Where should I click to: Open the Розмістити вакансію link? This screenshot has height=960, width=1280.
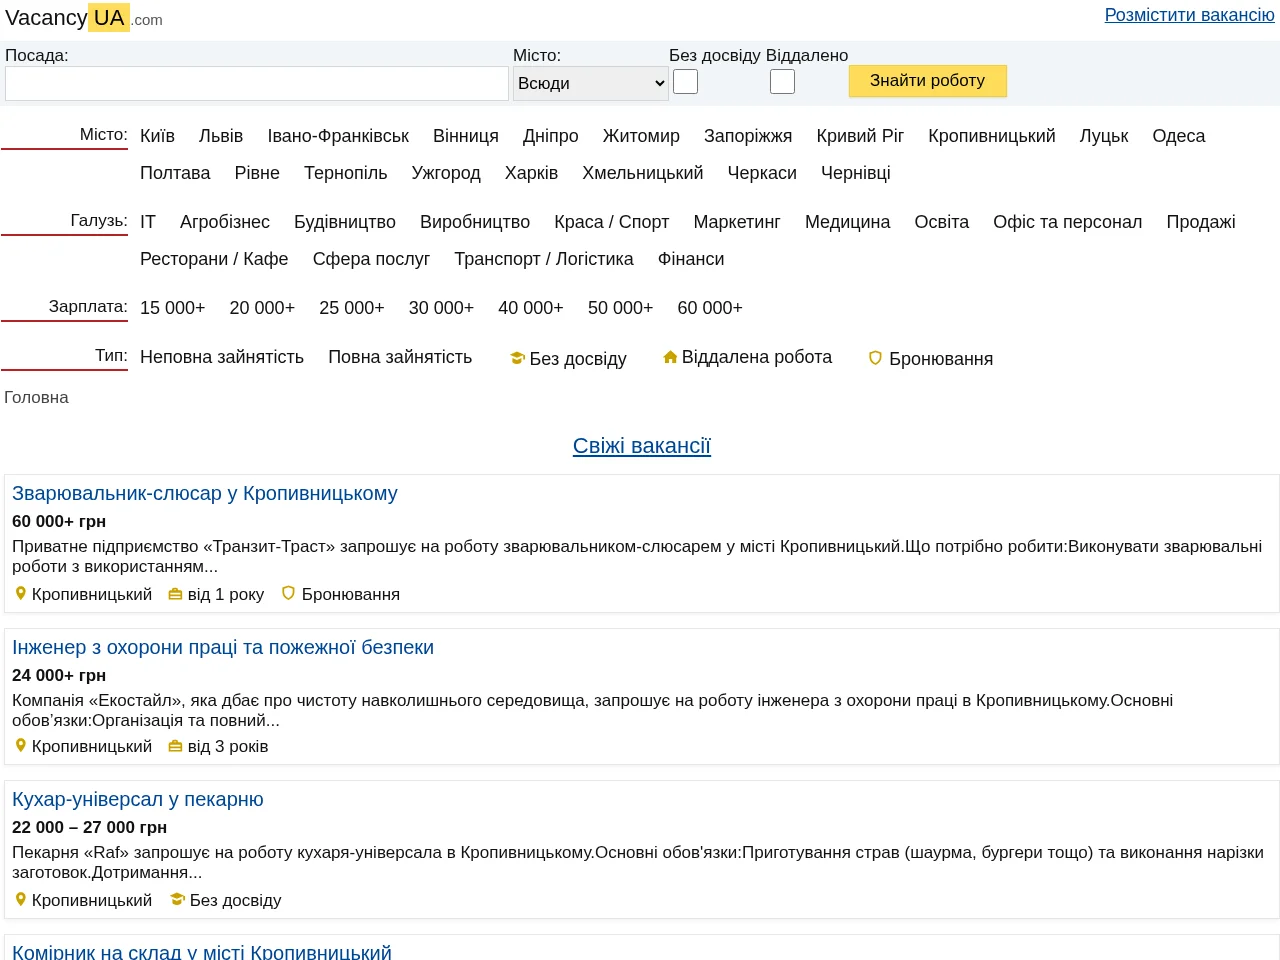[1190, 15]
